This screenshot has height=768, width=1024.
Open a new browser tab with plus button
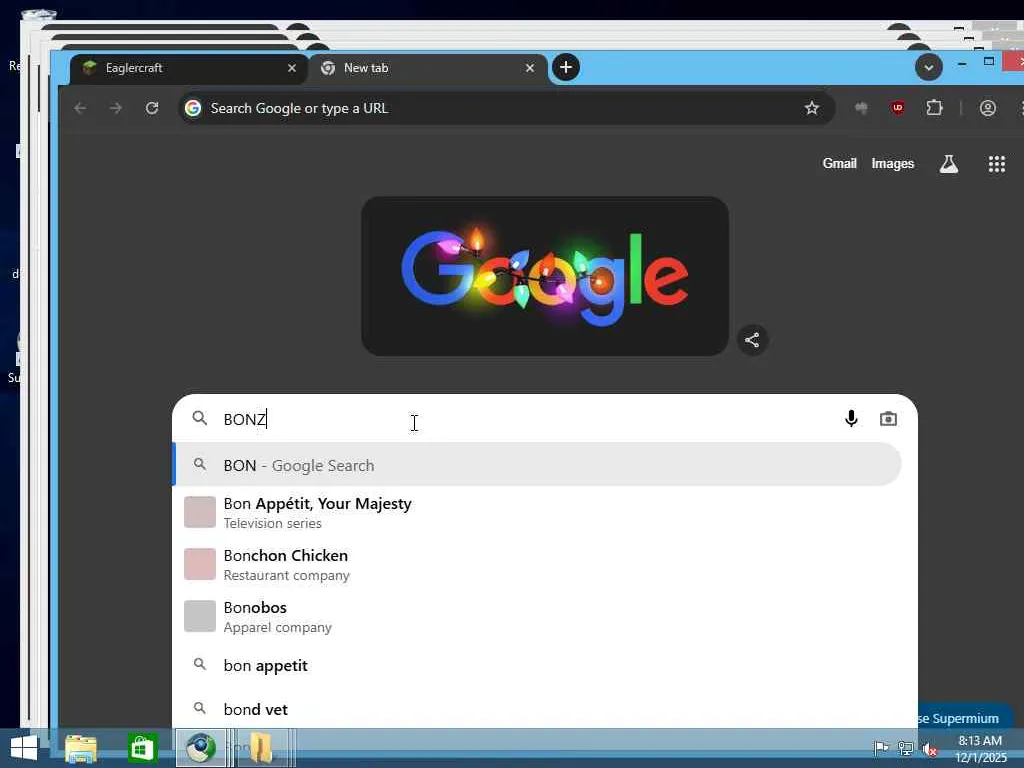pyautogui.click(x=566, y=67)
